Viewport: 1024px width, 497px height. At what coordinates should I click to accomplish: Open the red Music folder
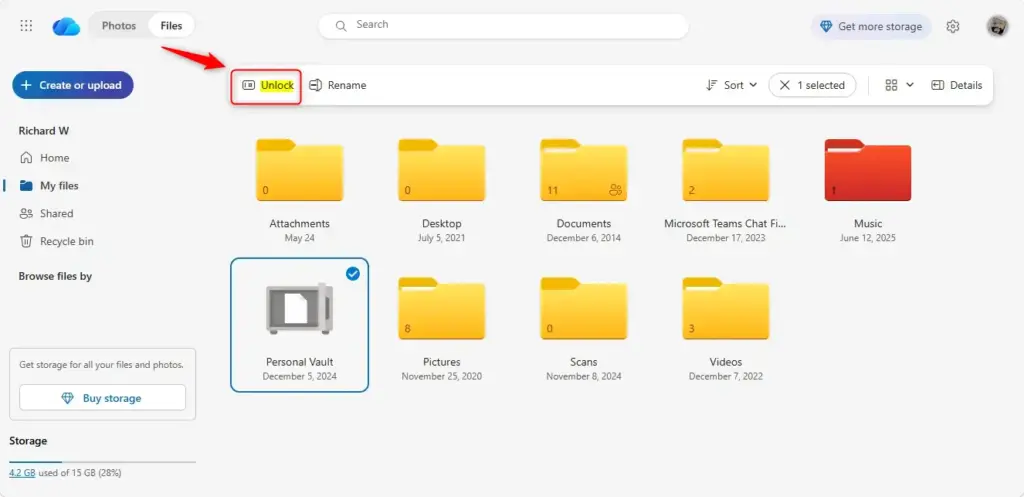click(868, 170)
